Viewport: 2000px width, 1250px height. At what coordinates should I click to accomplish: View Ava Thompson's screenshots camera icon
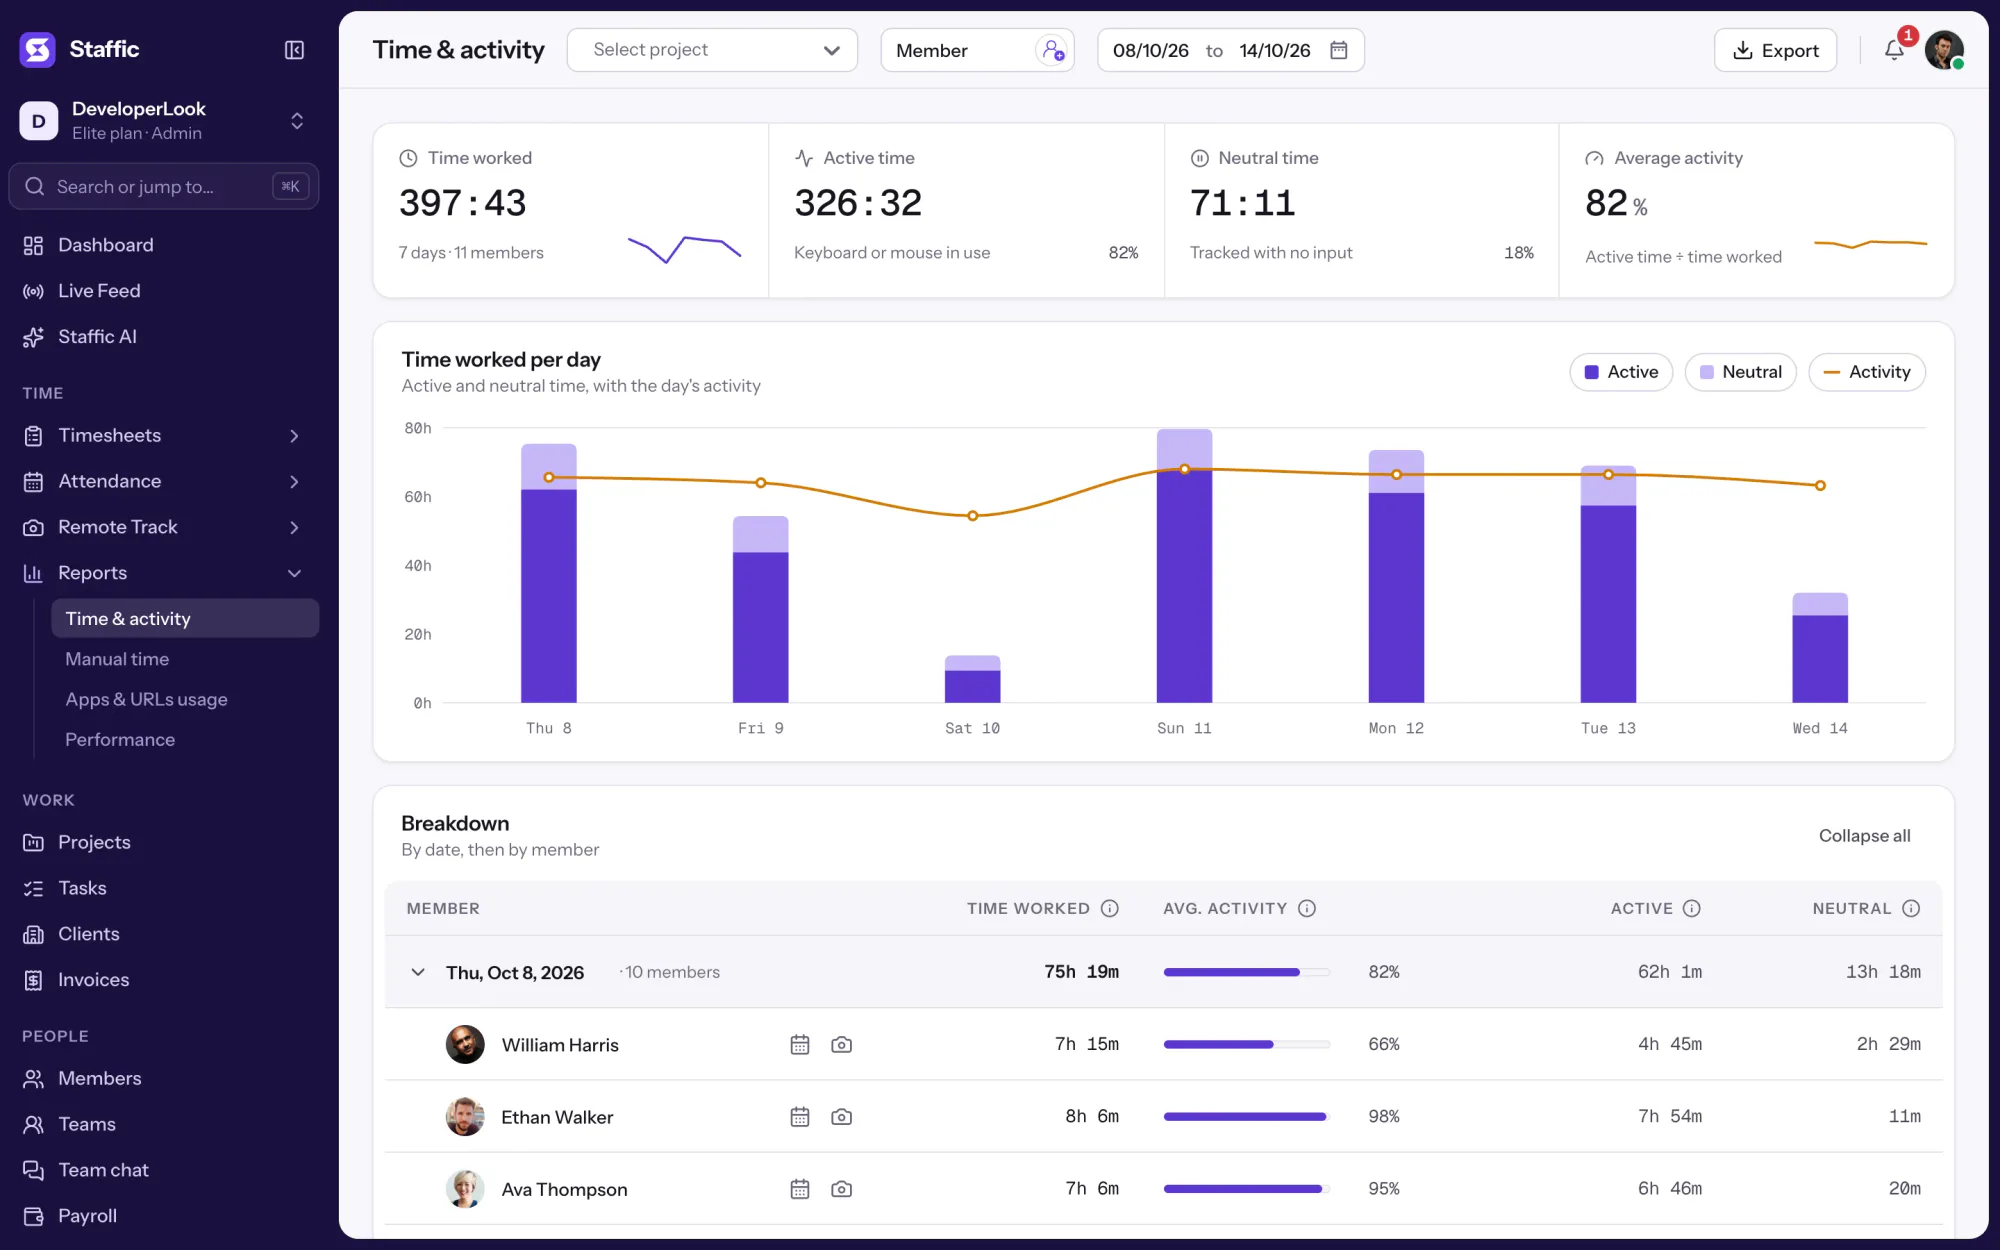[842, 1189]
